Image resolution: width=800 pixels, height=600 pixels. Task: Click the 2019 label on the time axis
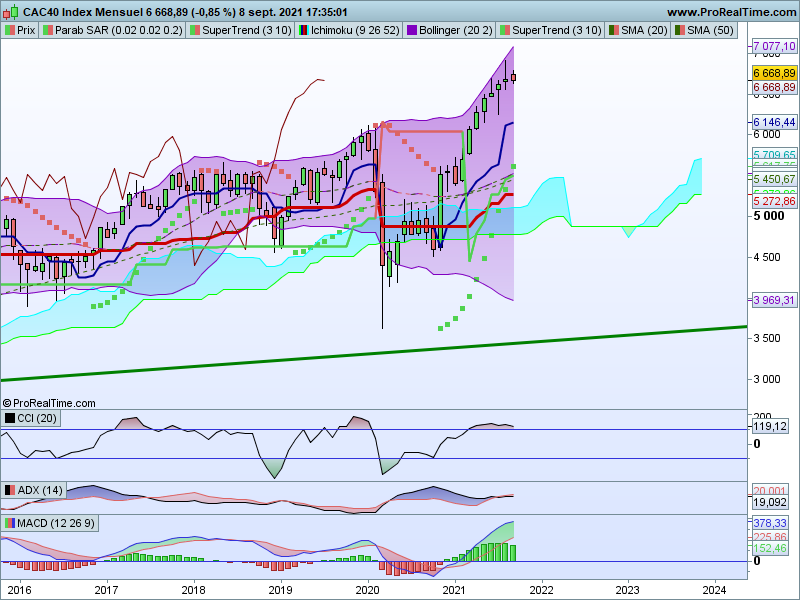click(280, 590)
